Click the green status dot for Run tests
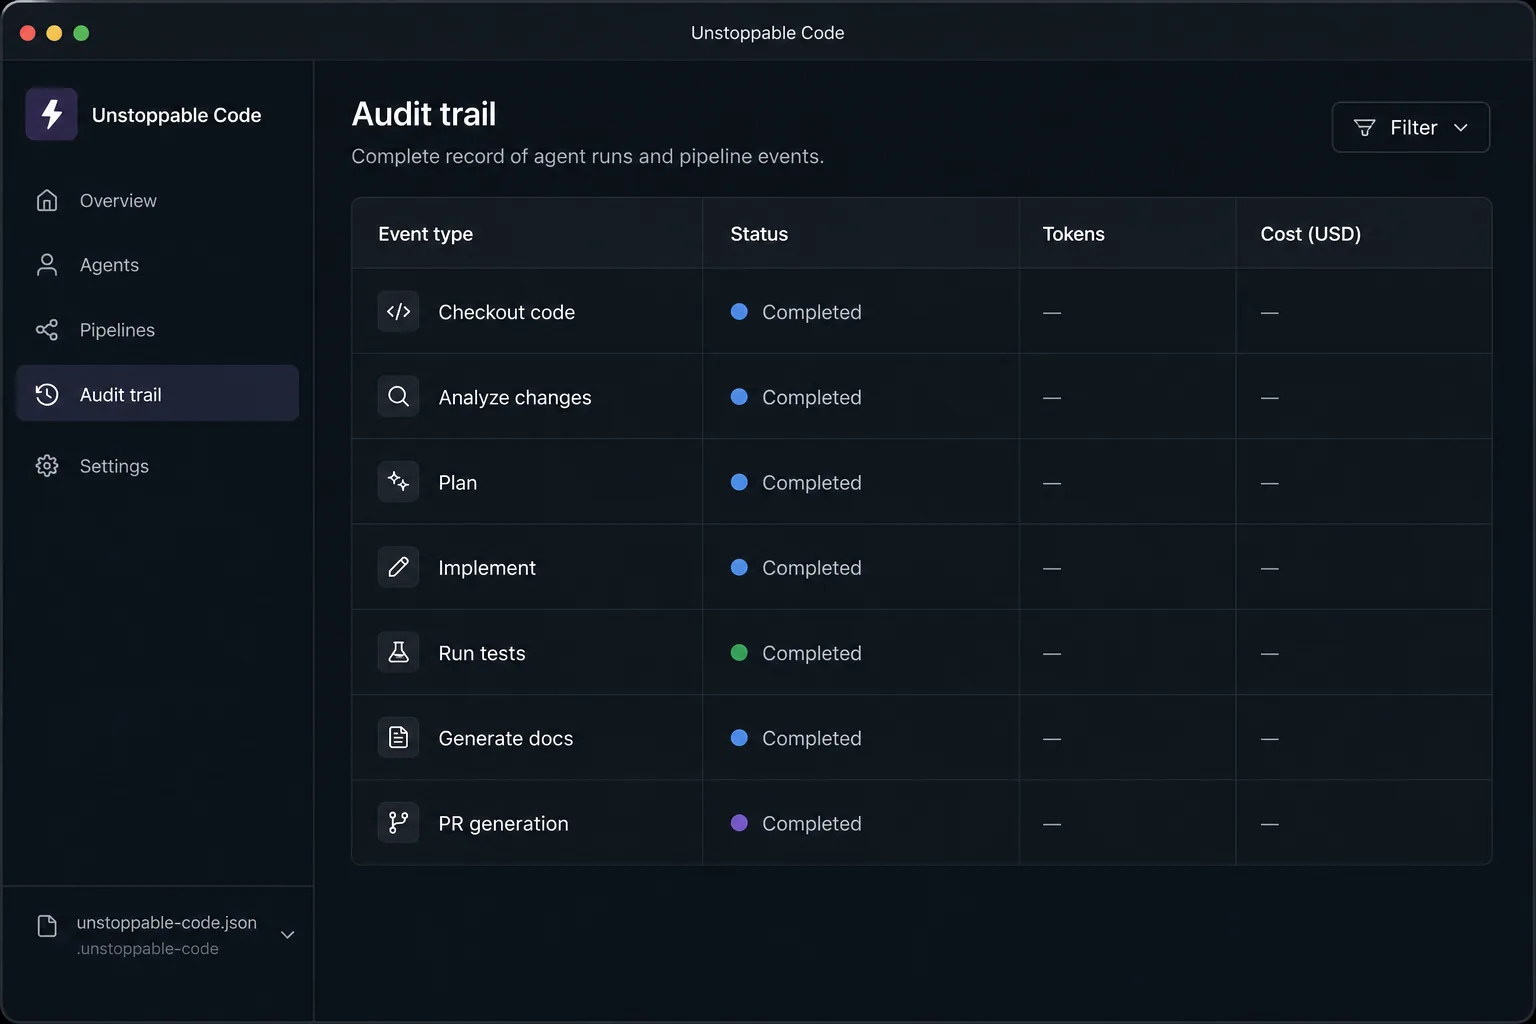The image size is (1536, 1024). [x=739, y=652]
